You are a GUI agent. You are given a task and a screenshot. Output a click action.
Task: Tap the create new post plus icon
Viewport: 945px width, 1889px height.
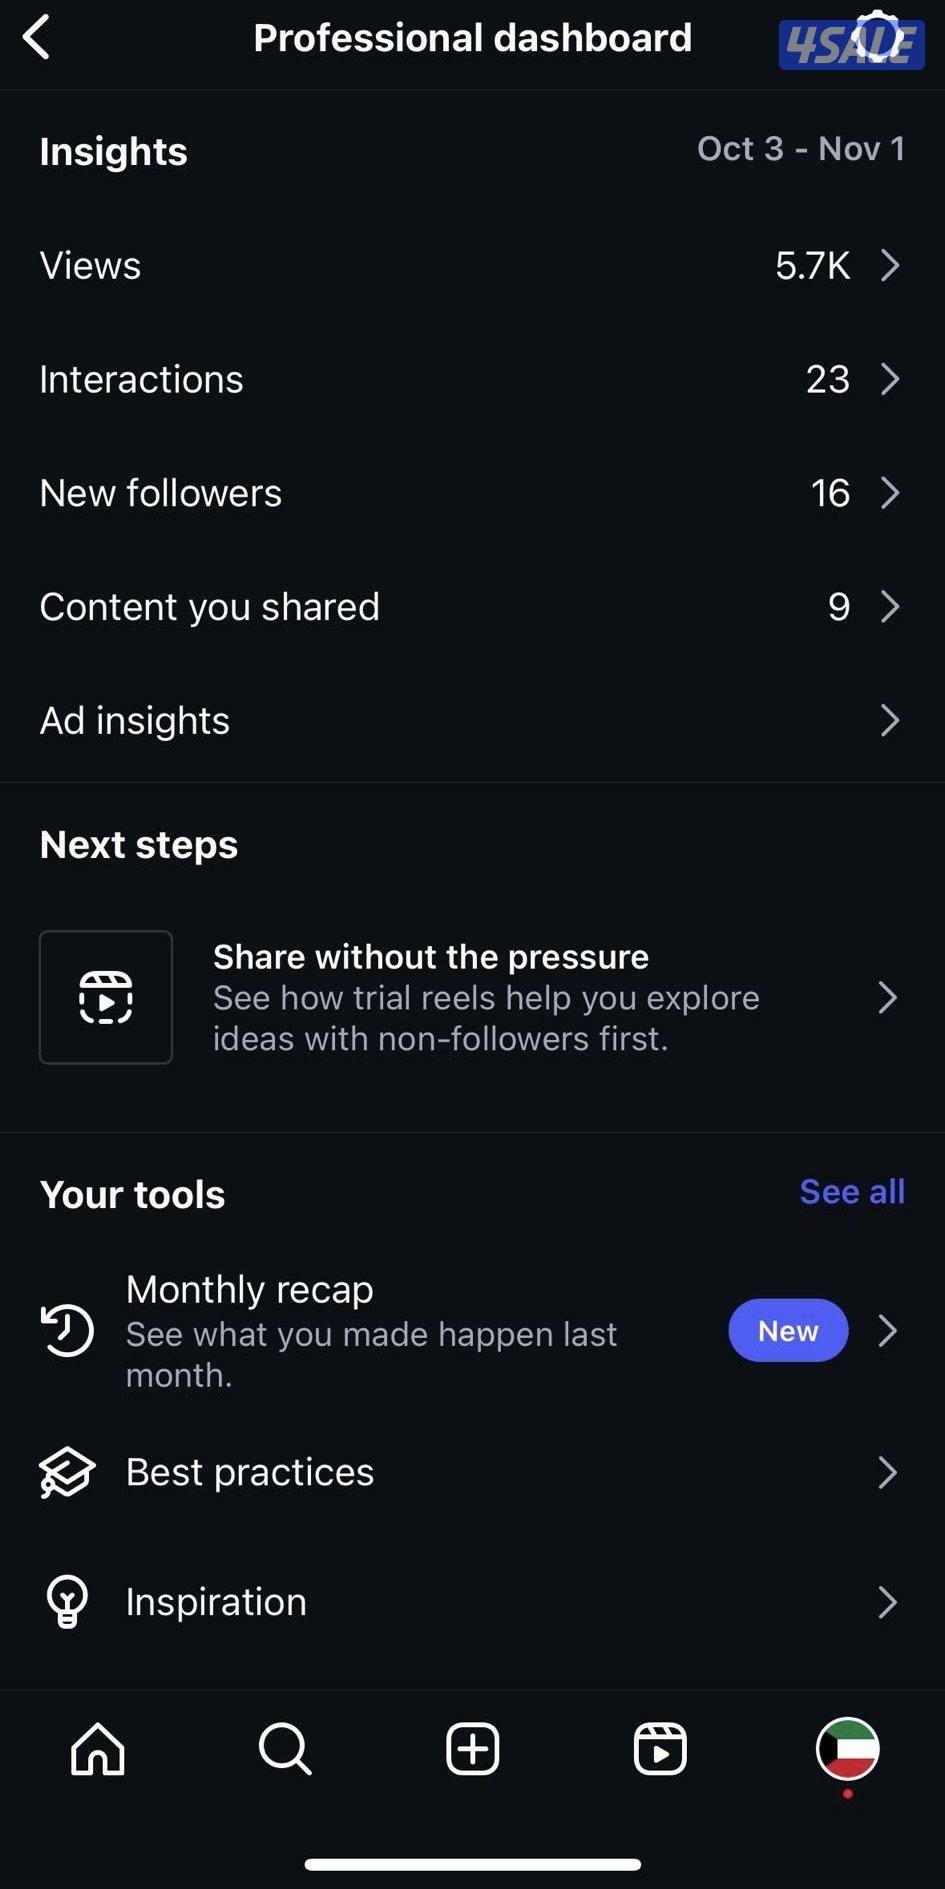[472, 1749]
